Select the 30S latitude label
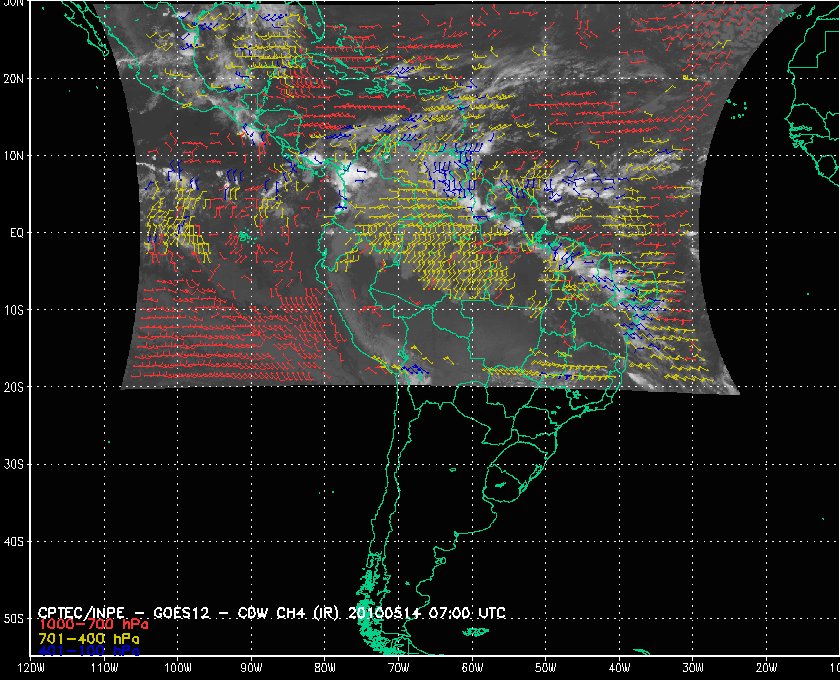 pyautogui.click(x=13, y=465)
